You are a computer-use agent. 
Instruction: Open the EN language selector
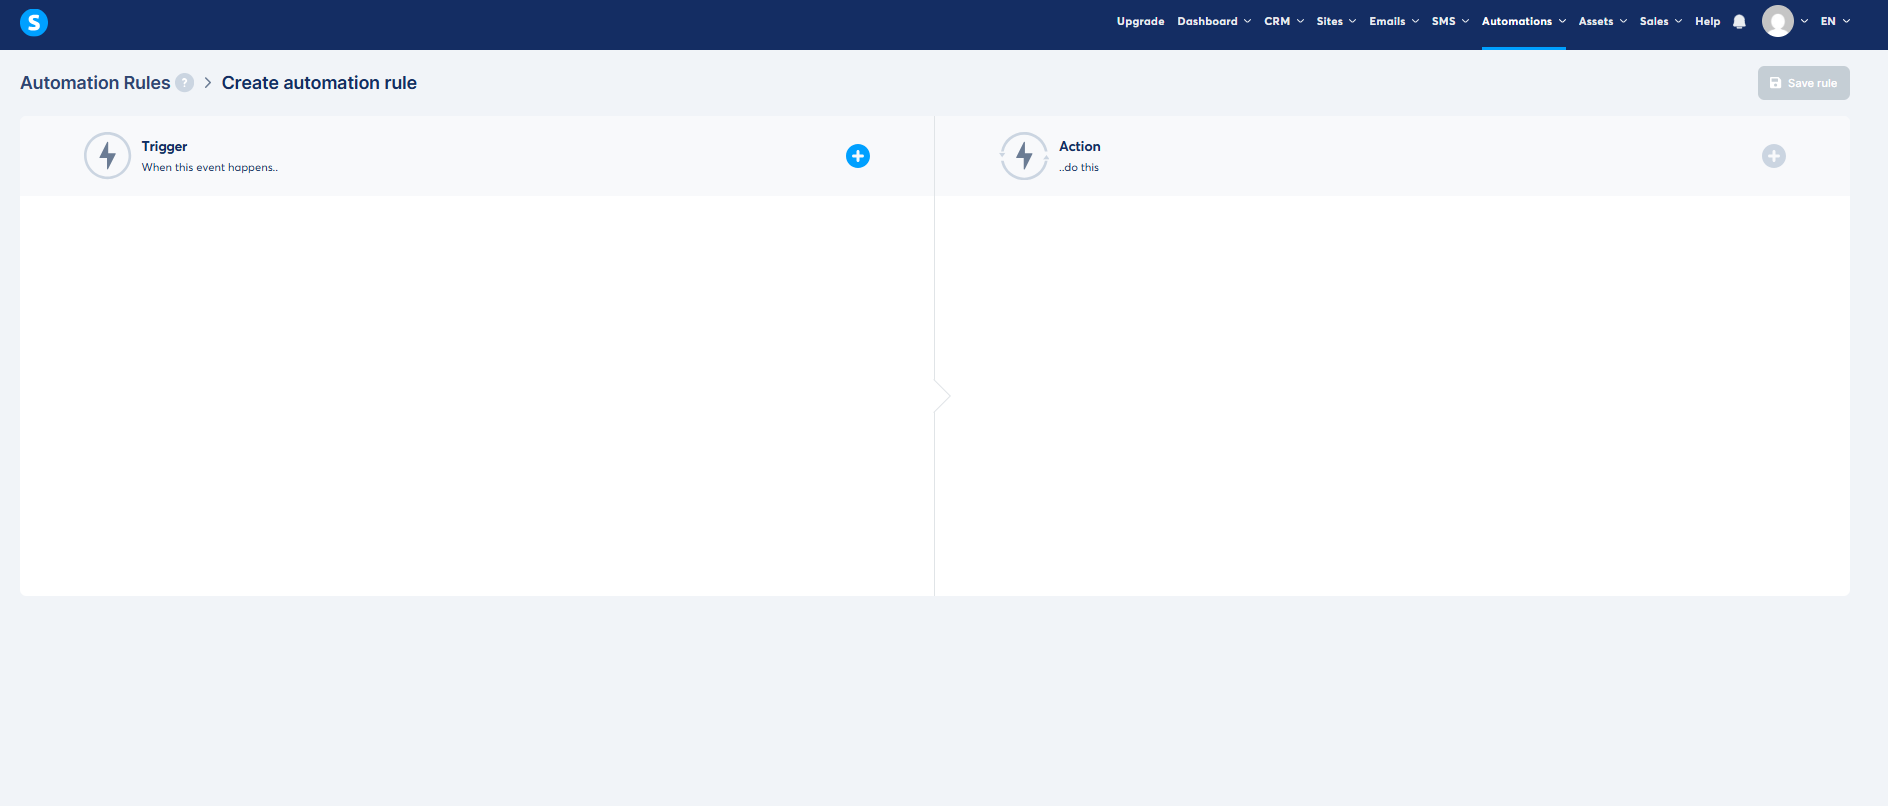tap(1834, 21)
